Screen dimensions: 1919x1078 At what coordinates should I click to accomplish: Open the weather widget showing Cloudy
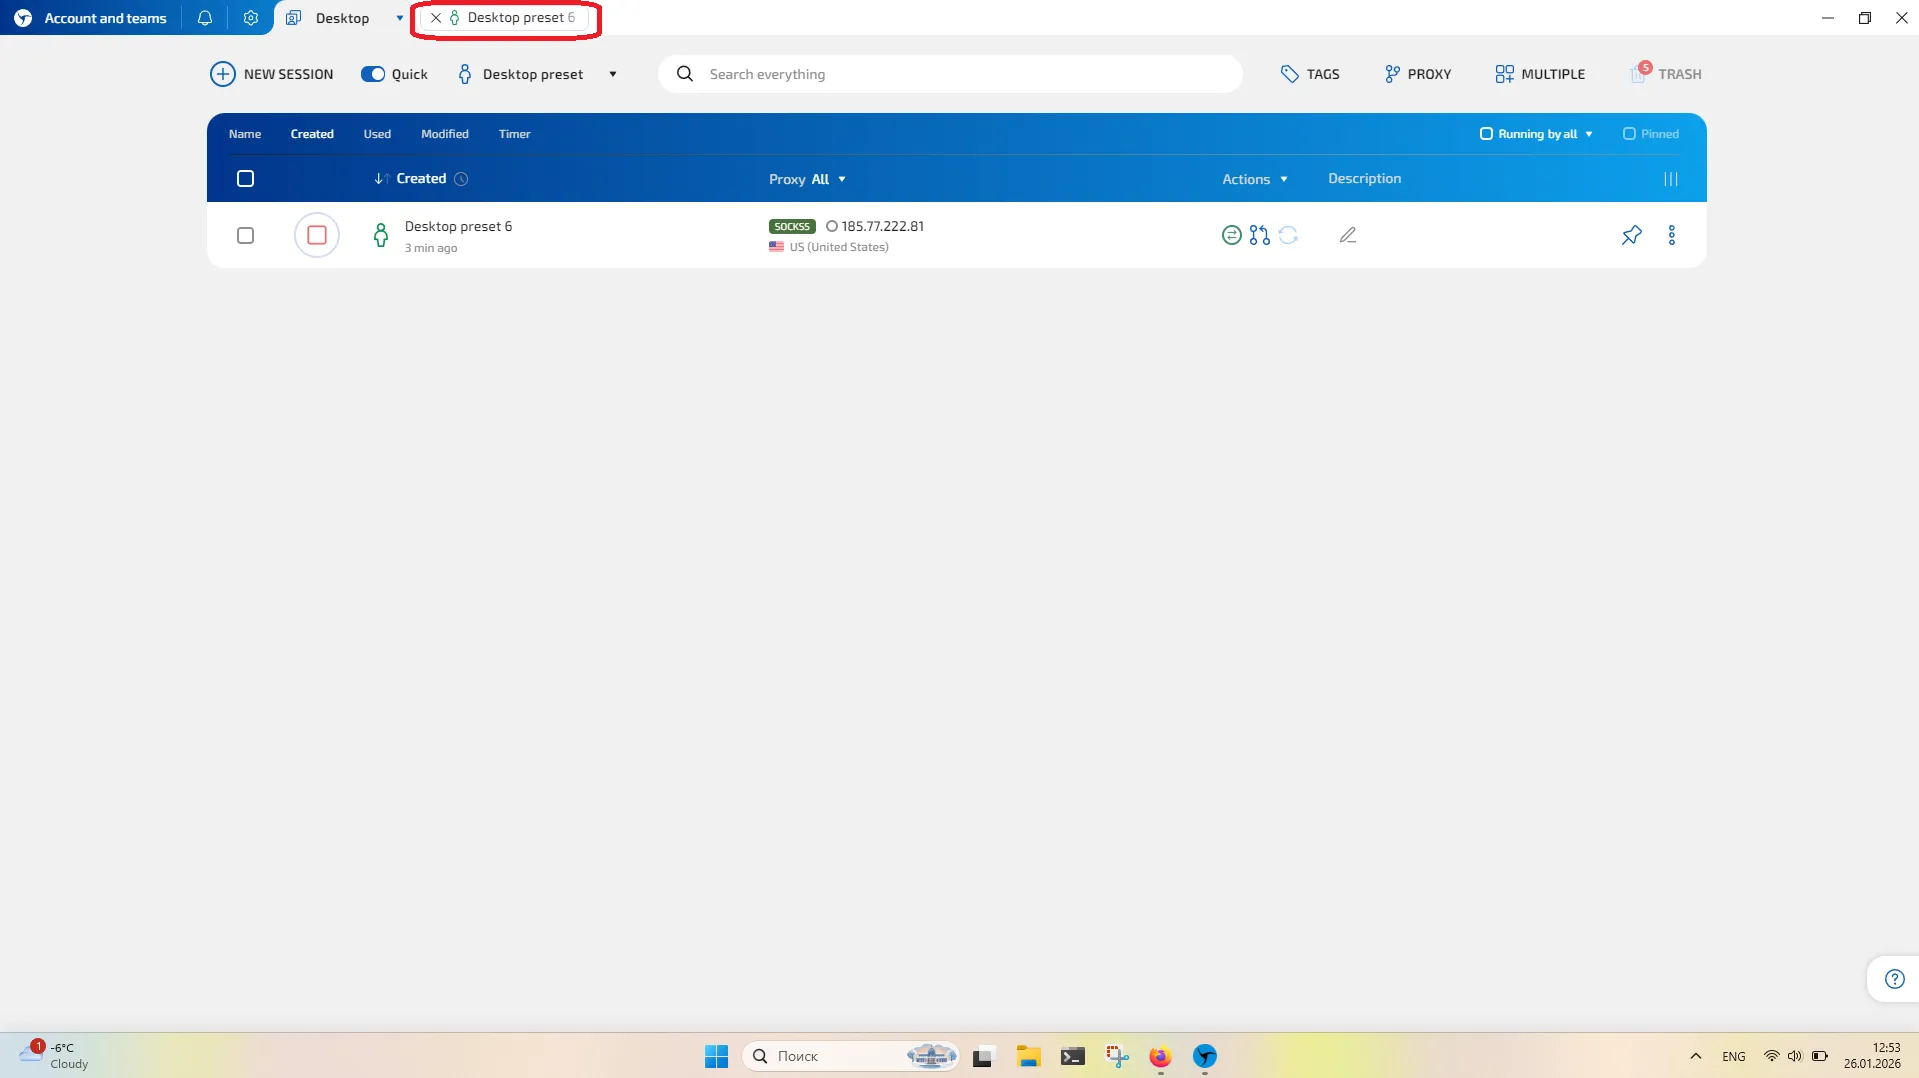55,1056
